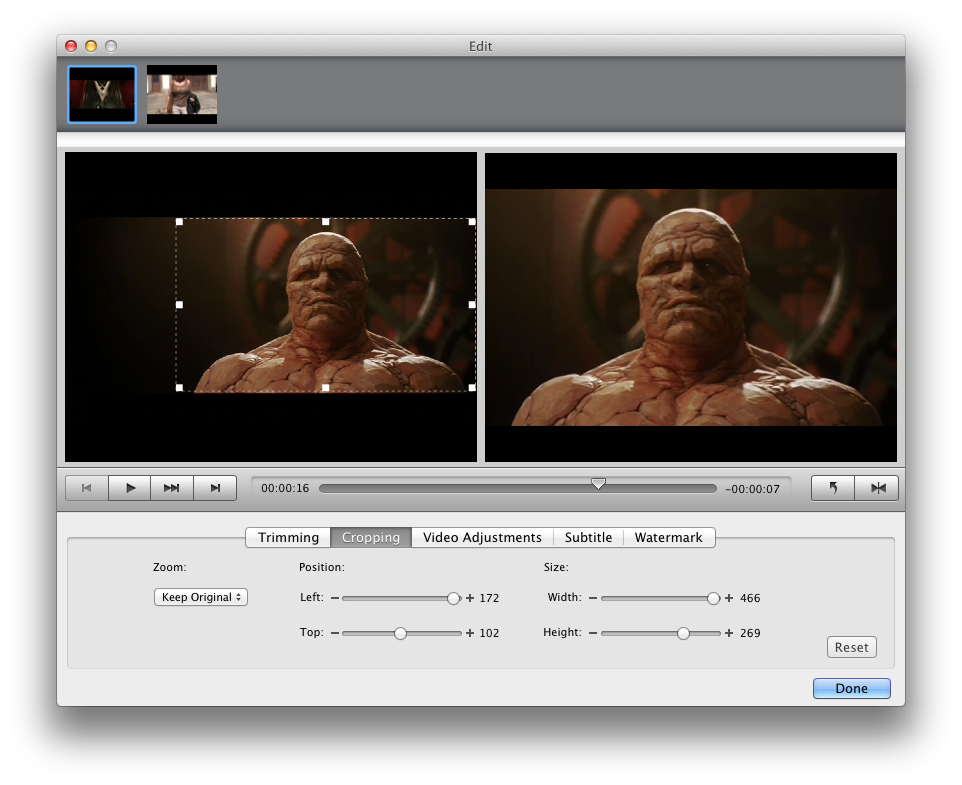962x785 pixels.
Task: Click the Done button
Action: [851, 688]
